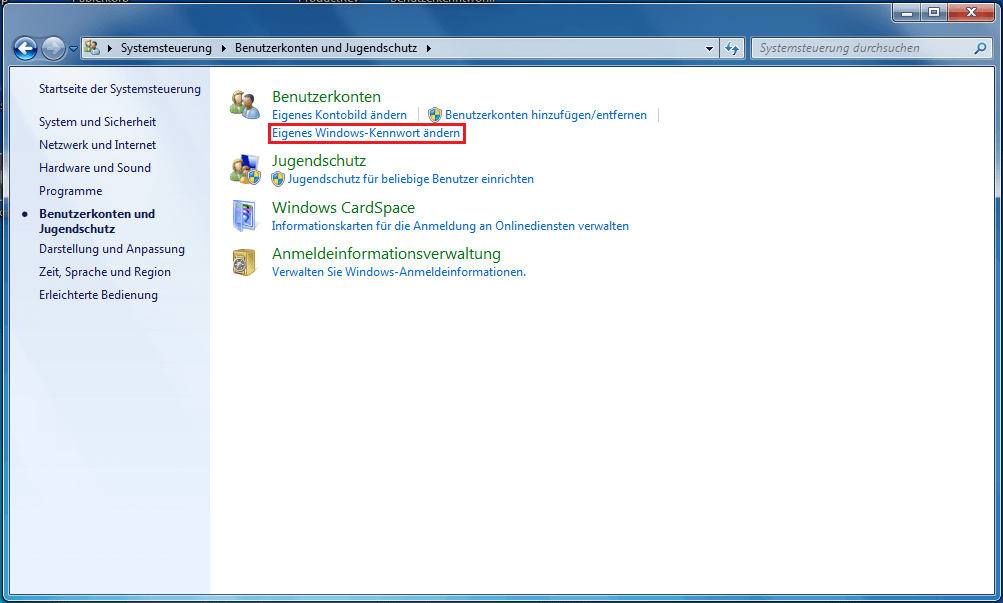Open Programme category in sidebar

tap(70, 191)
